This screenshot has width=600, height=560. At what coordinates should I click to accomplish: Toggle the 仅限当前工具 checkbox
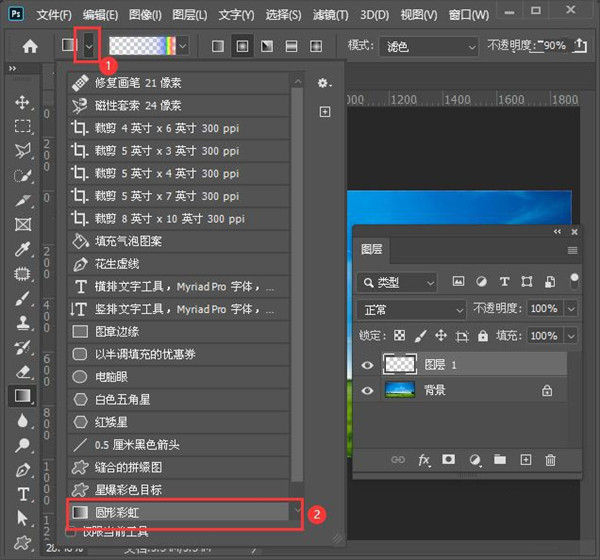(70, 532)
